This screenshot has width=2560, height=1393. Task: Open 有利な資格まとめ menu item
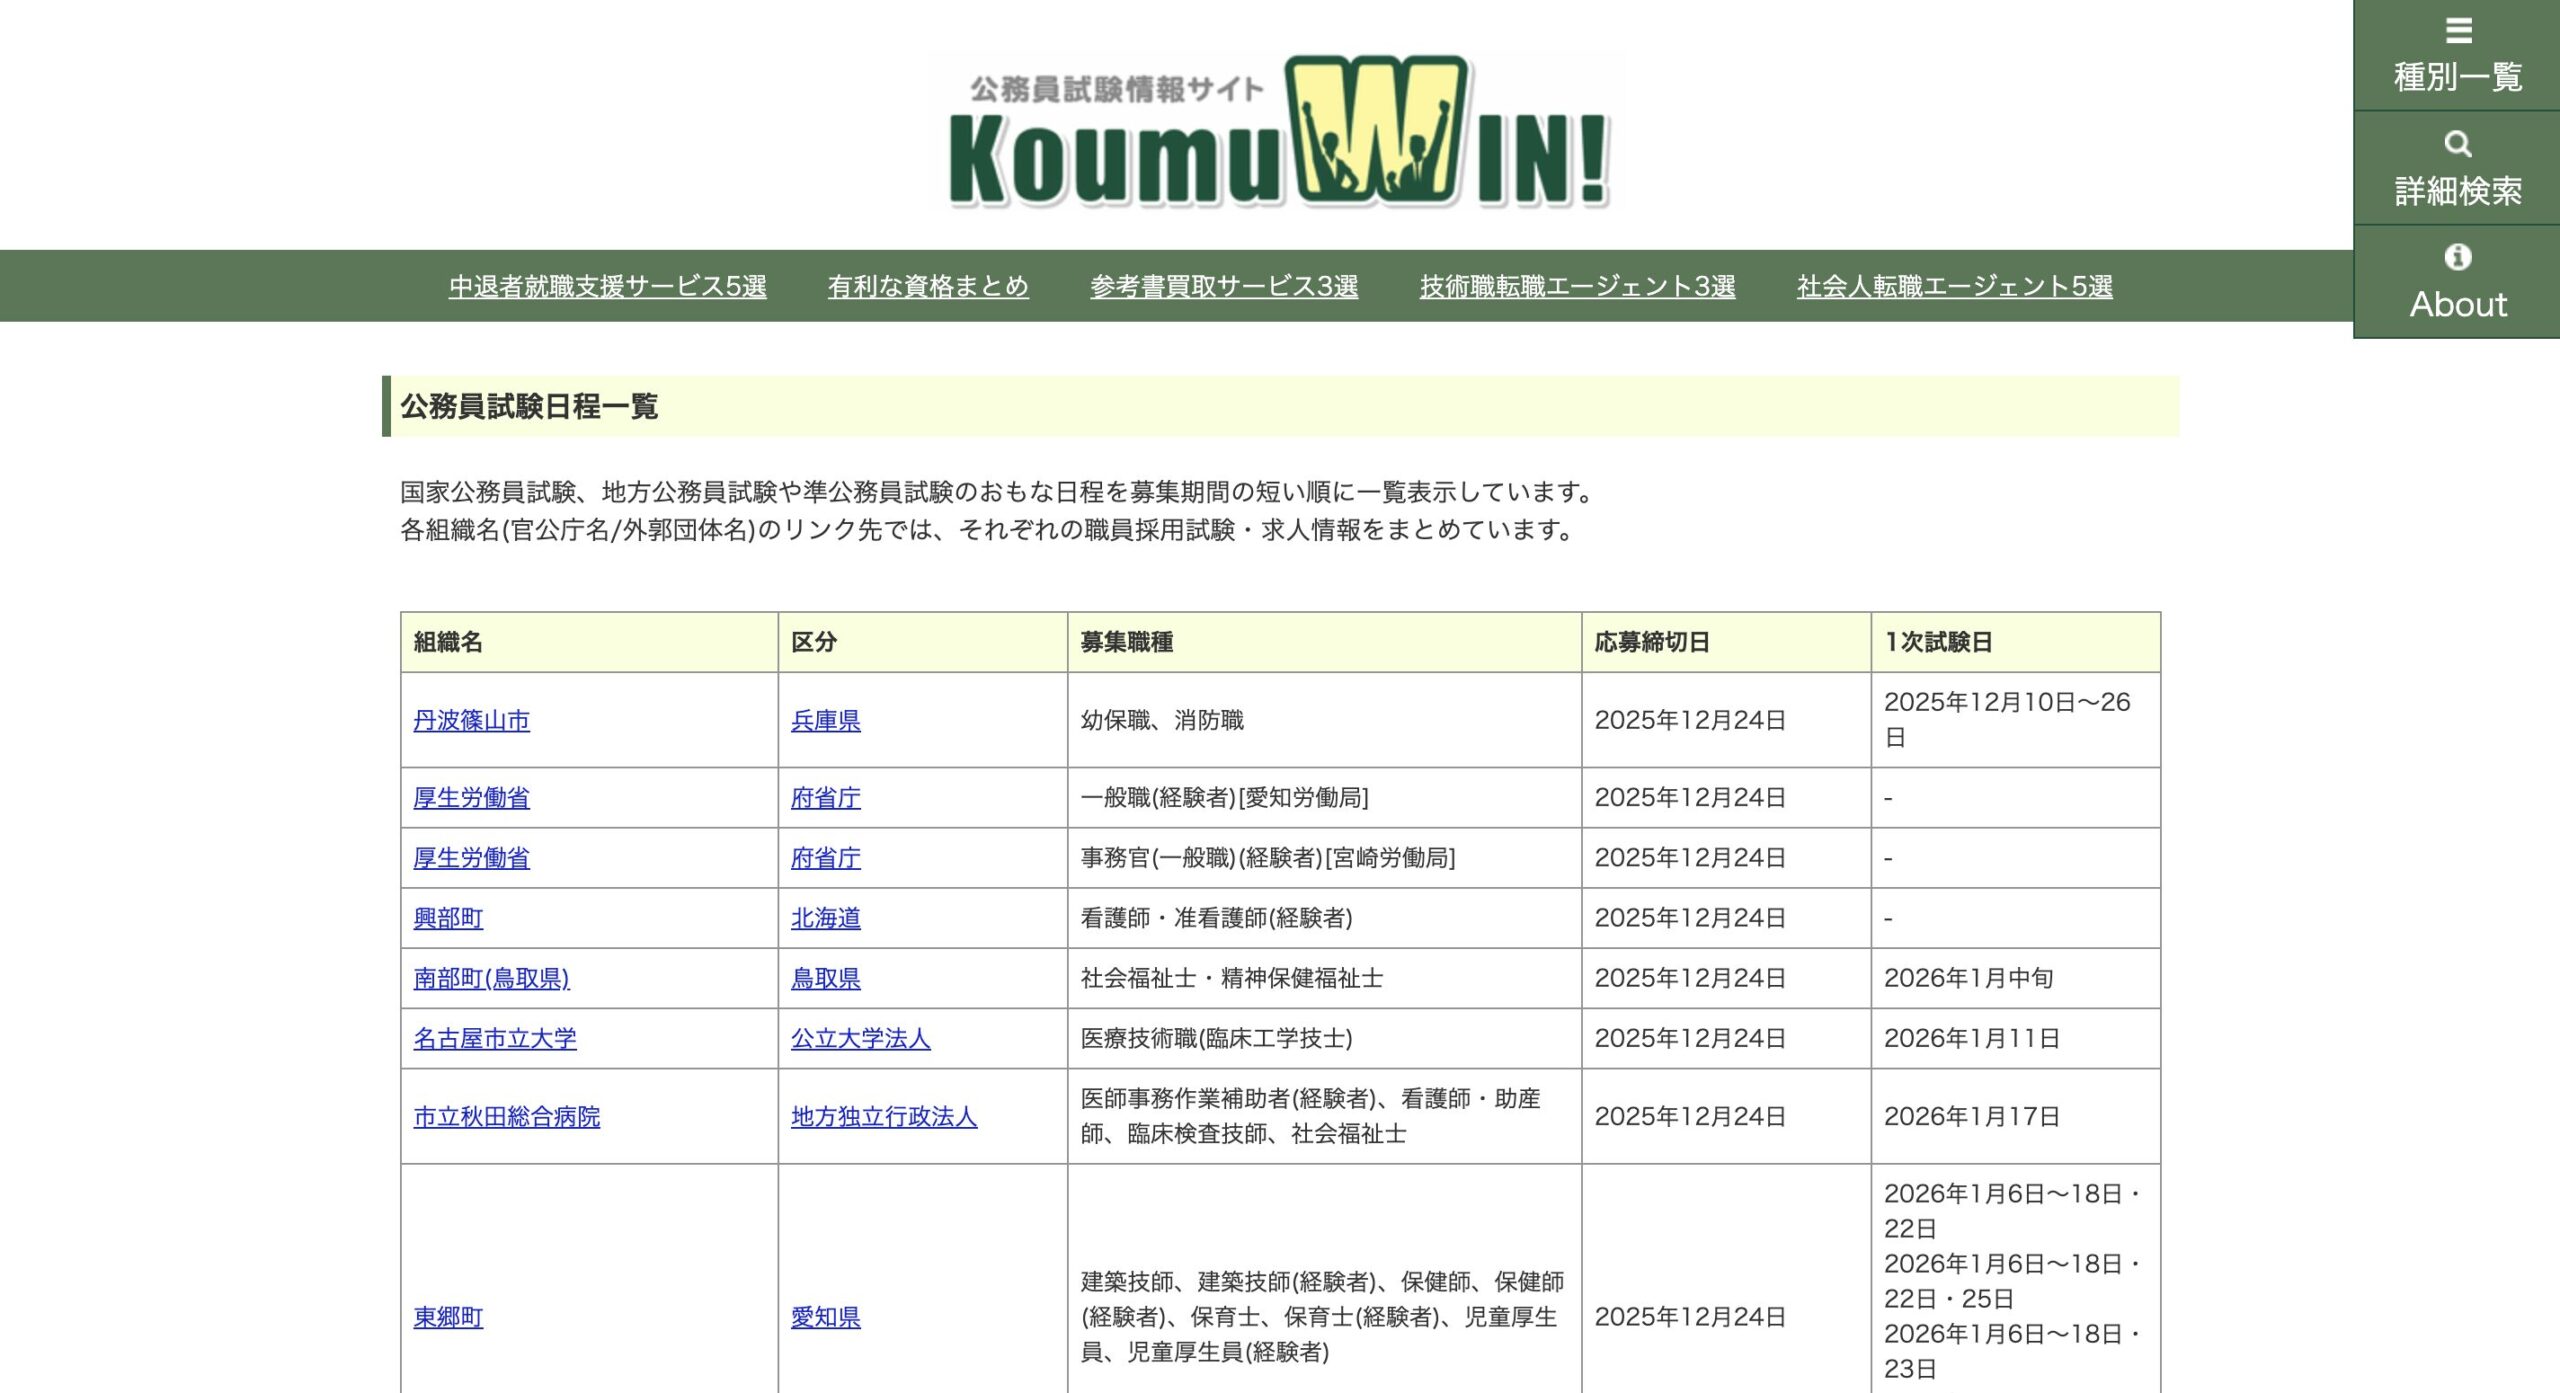928,287
